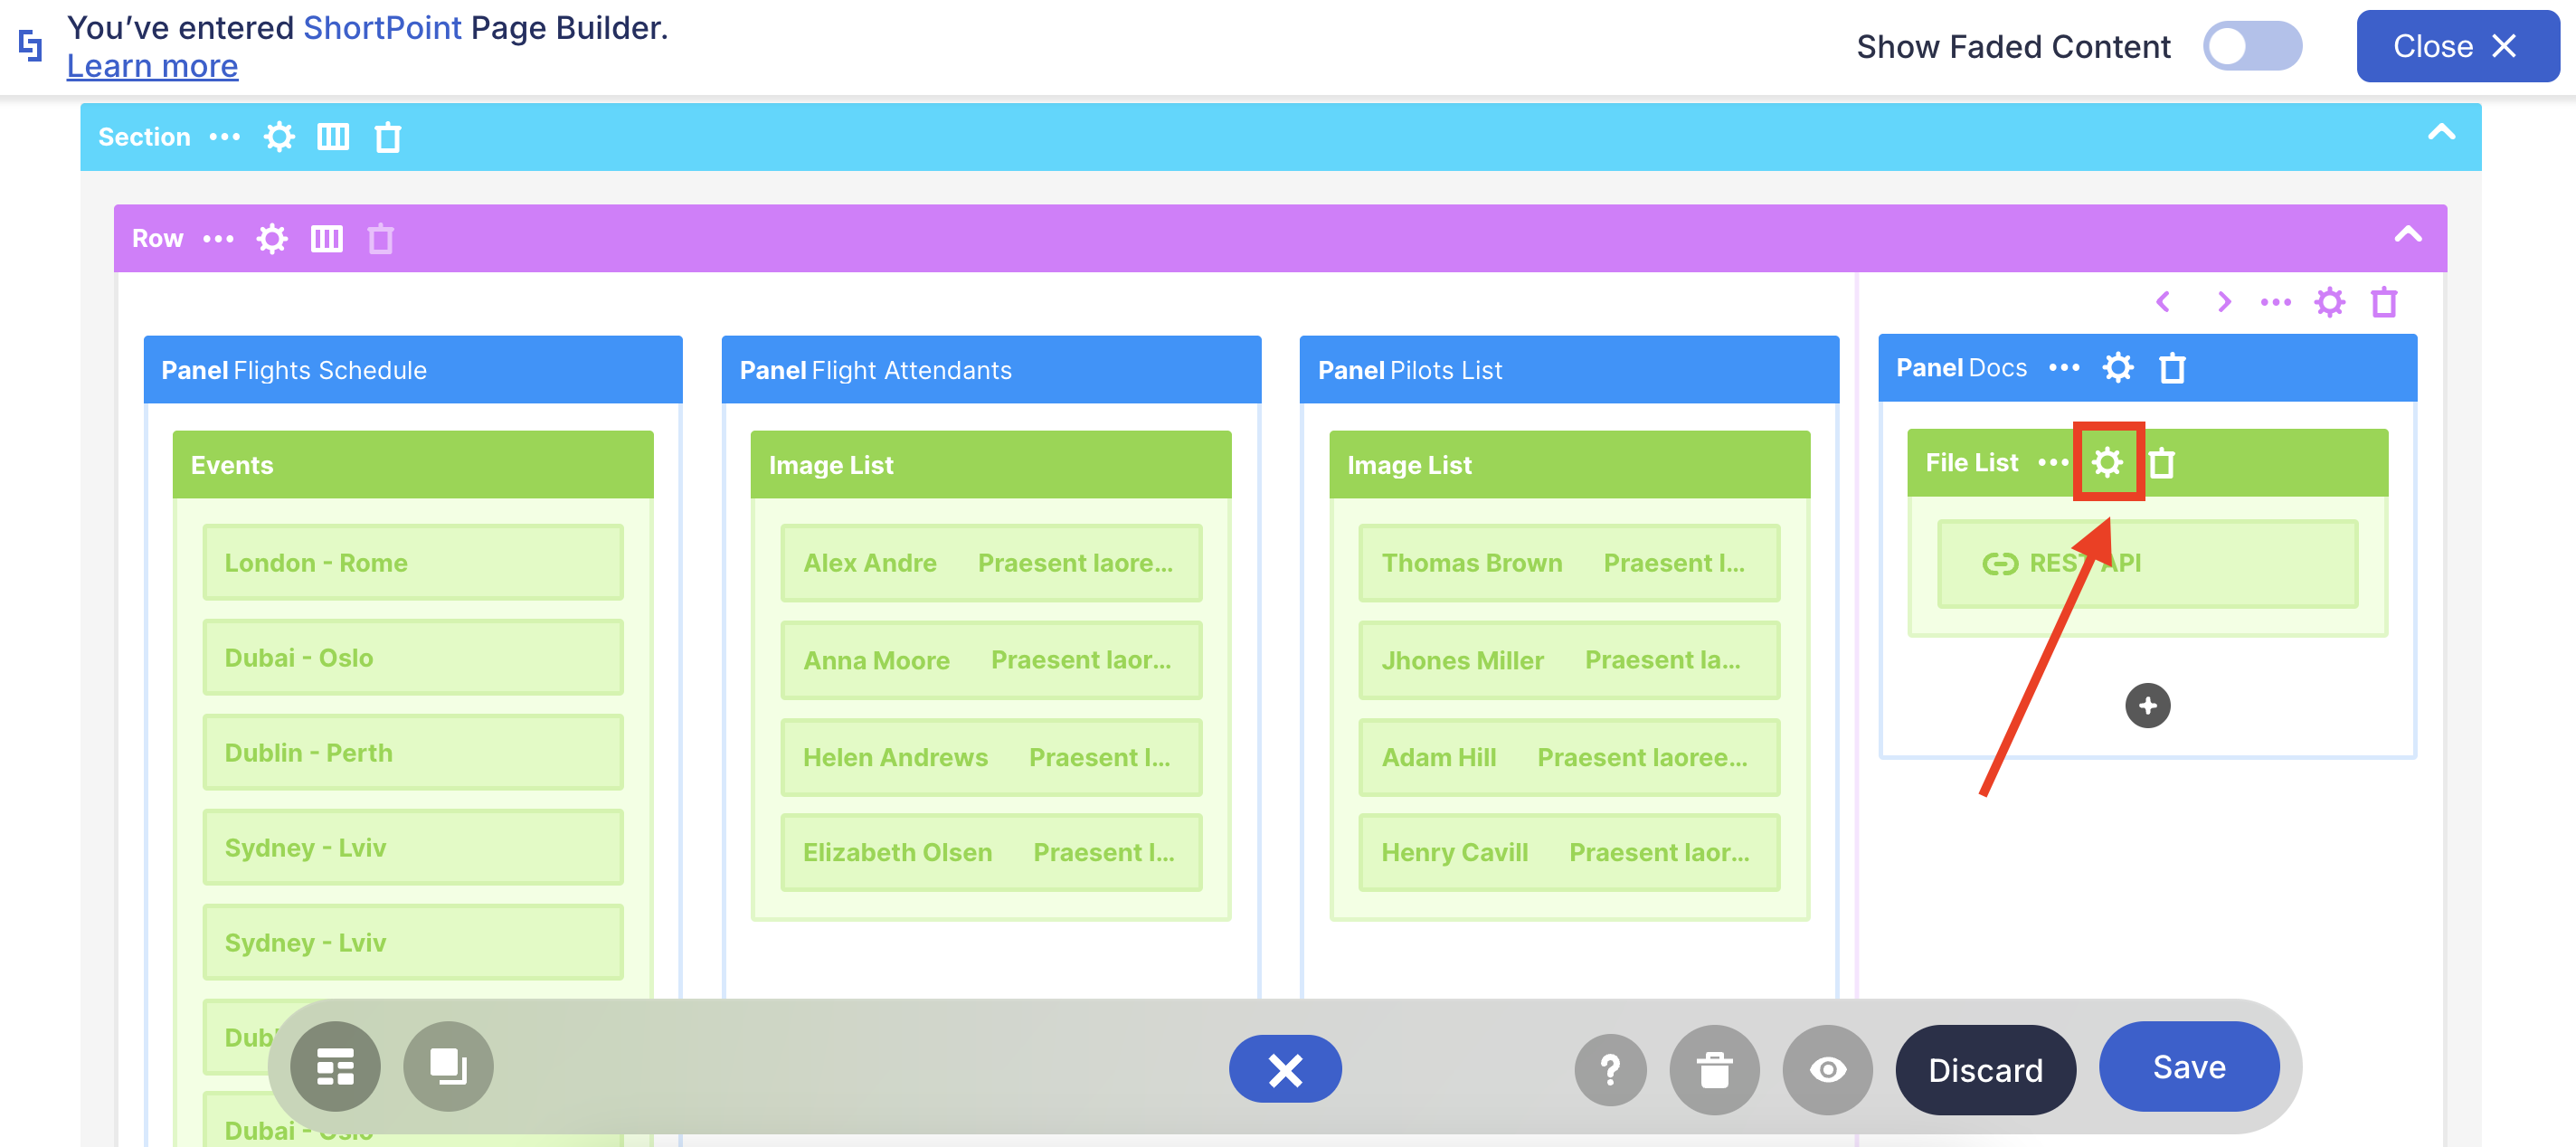Open File List three-dots menu
Viewport: 2576px width, 1147px height.
pyautogui.click(x=2053, y=463)
